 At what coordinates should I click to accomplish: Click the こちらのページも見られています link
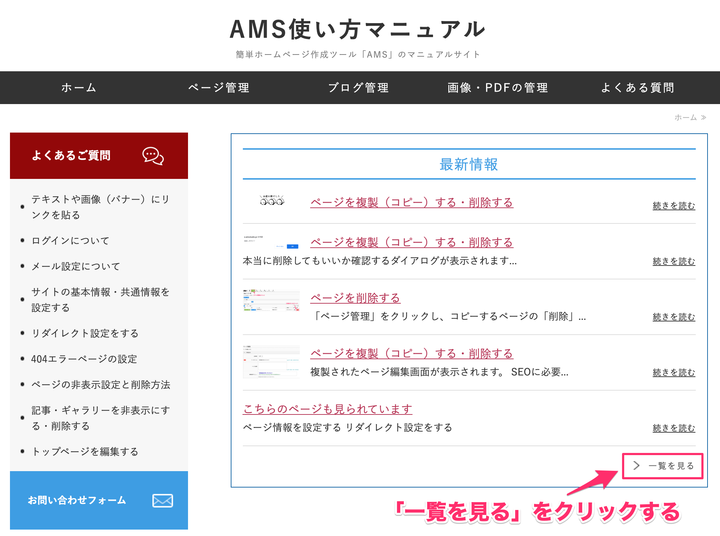(328, 409)
